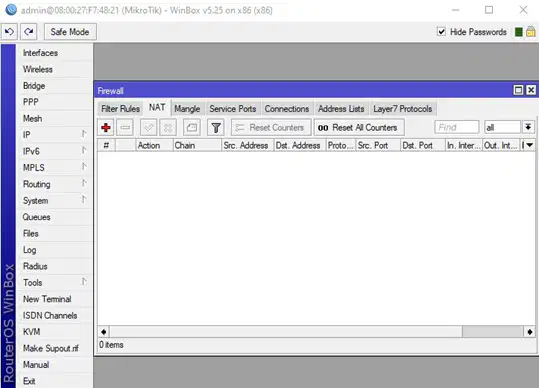539x388 pixels.
Task: Click the comment icon in Firewall toolbar
Action: point(192,128)
